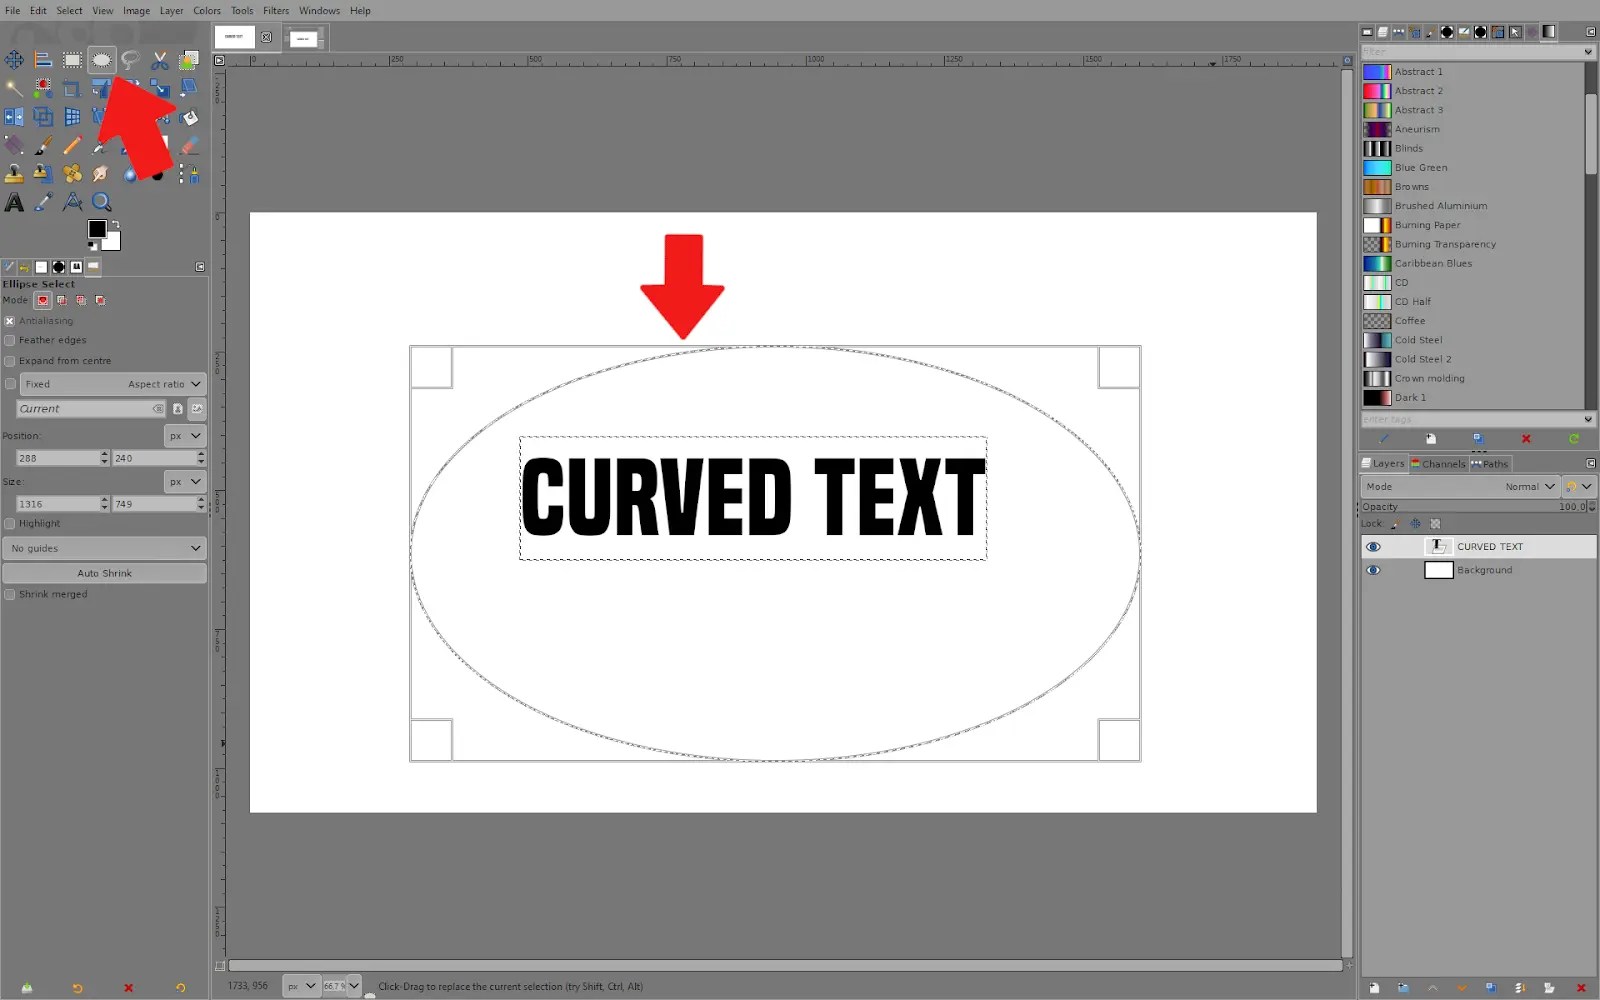Swap foreground and background colors

click(x=117, y=224)
